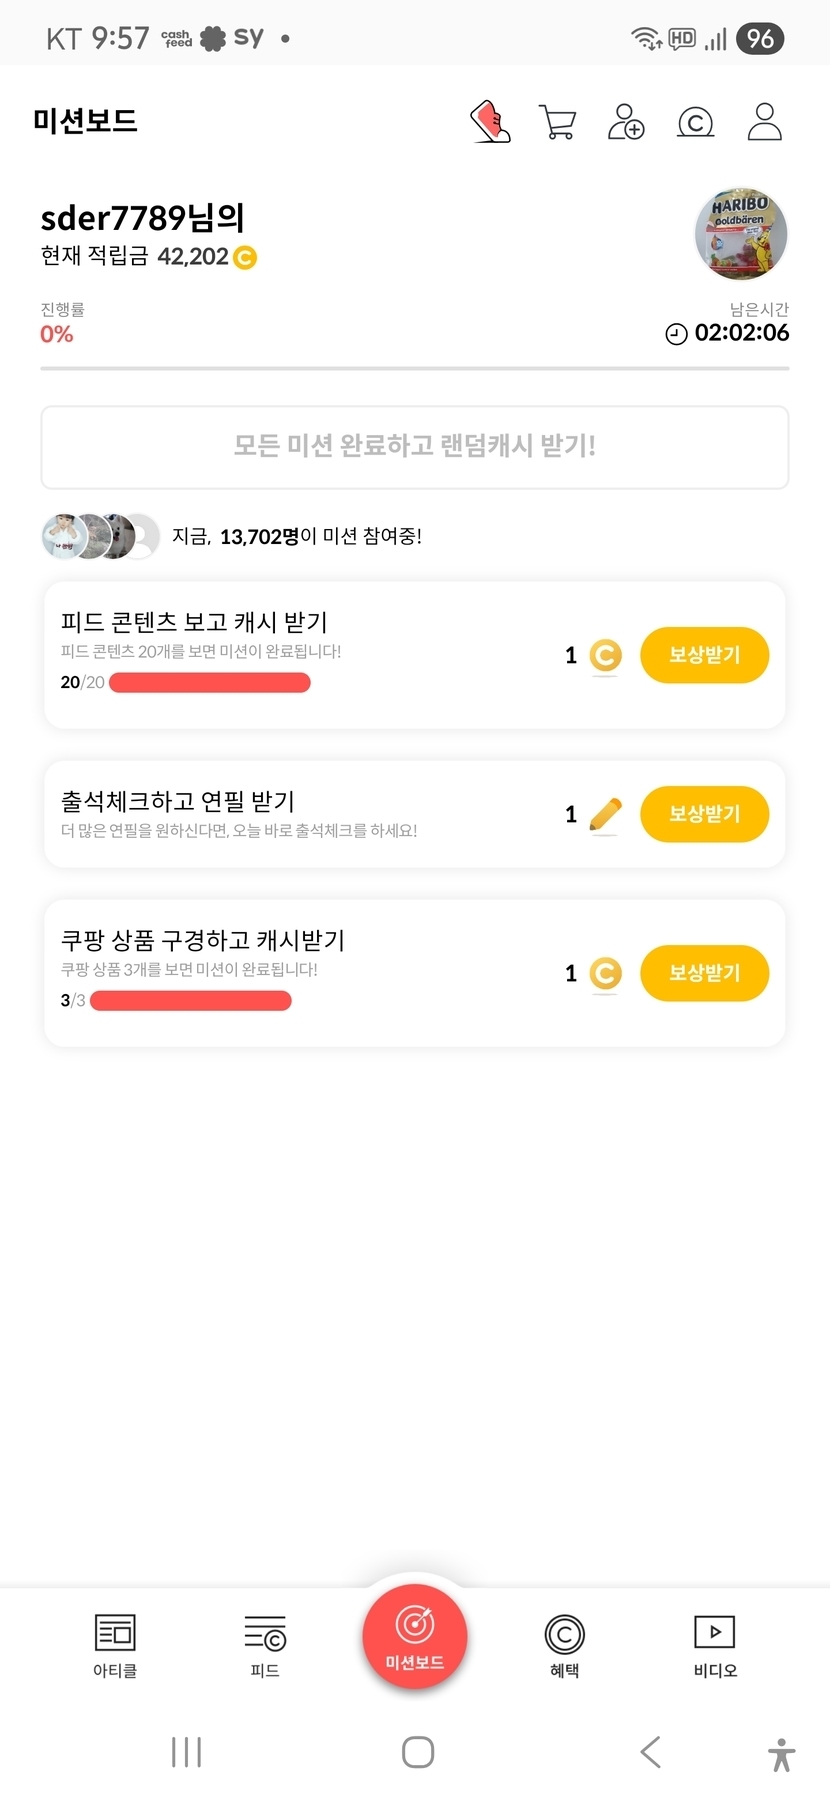Tap the feed mission progress bar
Screen dimensions: 830x1798
click(x=210, y=683)
